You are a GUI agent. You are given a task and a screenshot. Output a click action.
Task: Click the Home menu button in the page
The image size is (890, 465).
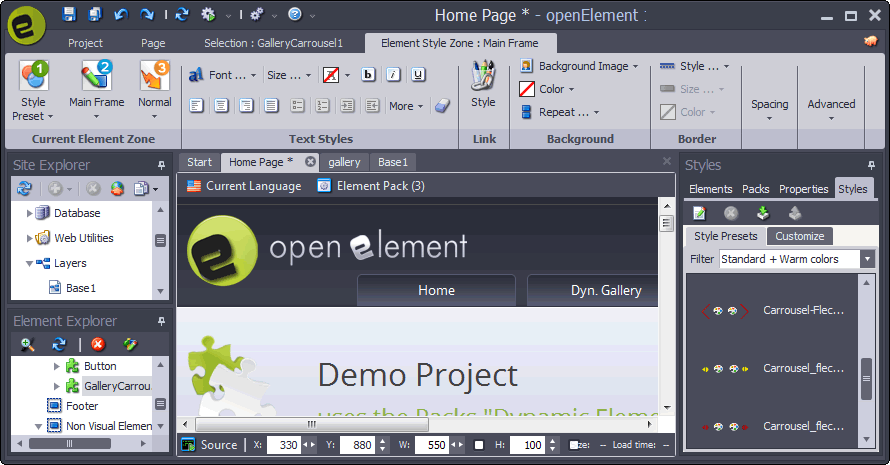(x=436, y=290)
